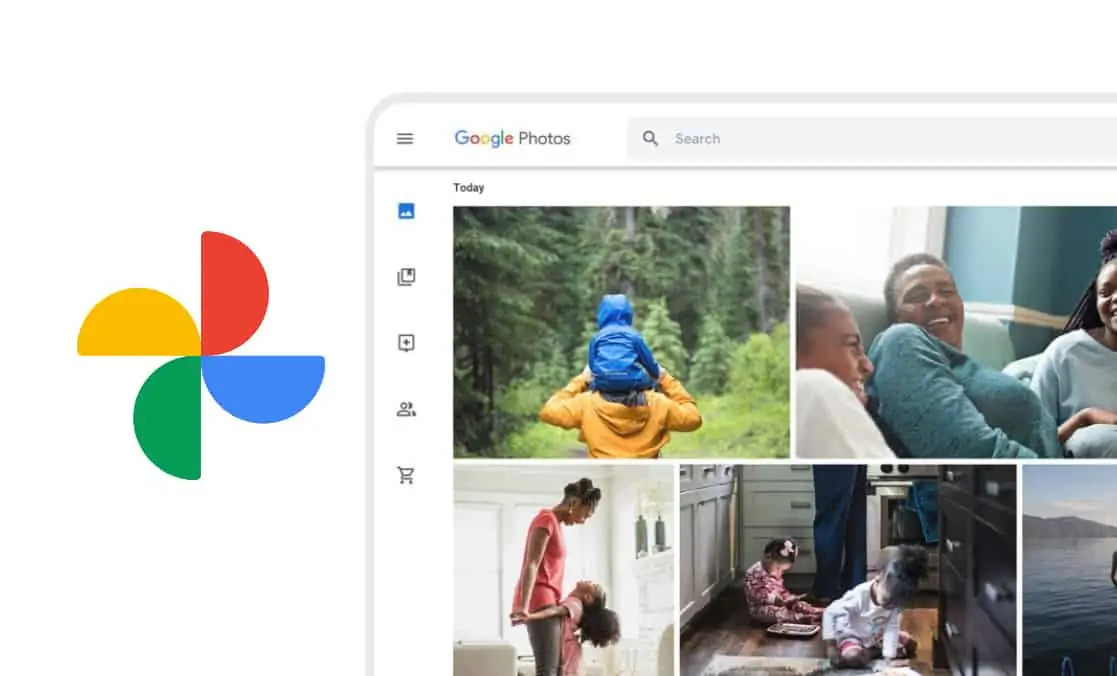The image size is (1117, 676).
Task: Click the green petal of the pinwheel
Action: 170,417
